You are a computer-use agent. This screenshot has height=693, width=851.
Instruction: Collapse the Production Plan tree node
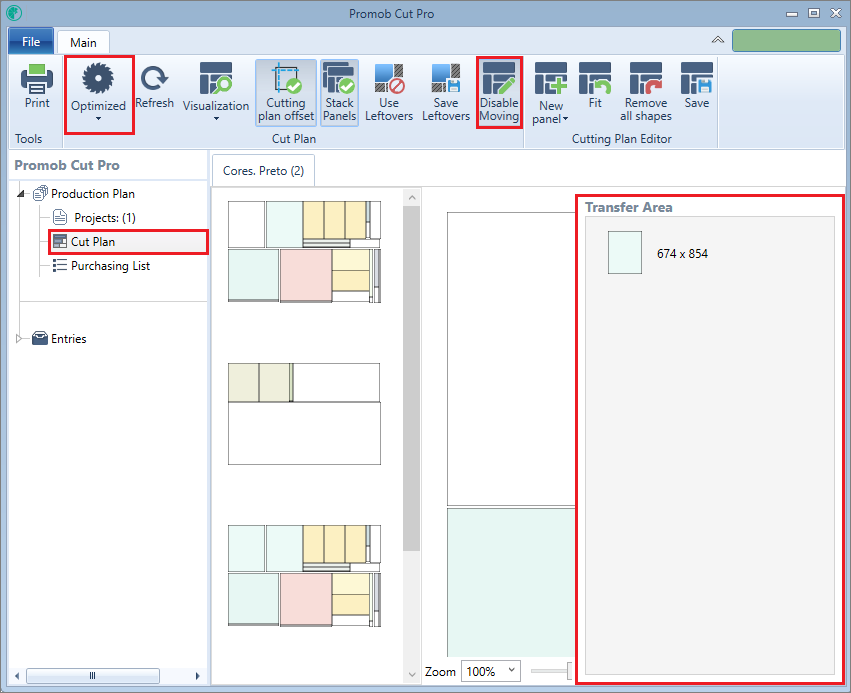point(21,194)
